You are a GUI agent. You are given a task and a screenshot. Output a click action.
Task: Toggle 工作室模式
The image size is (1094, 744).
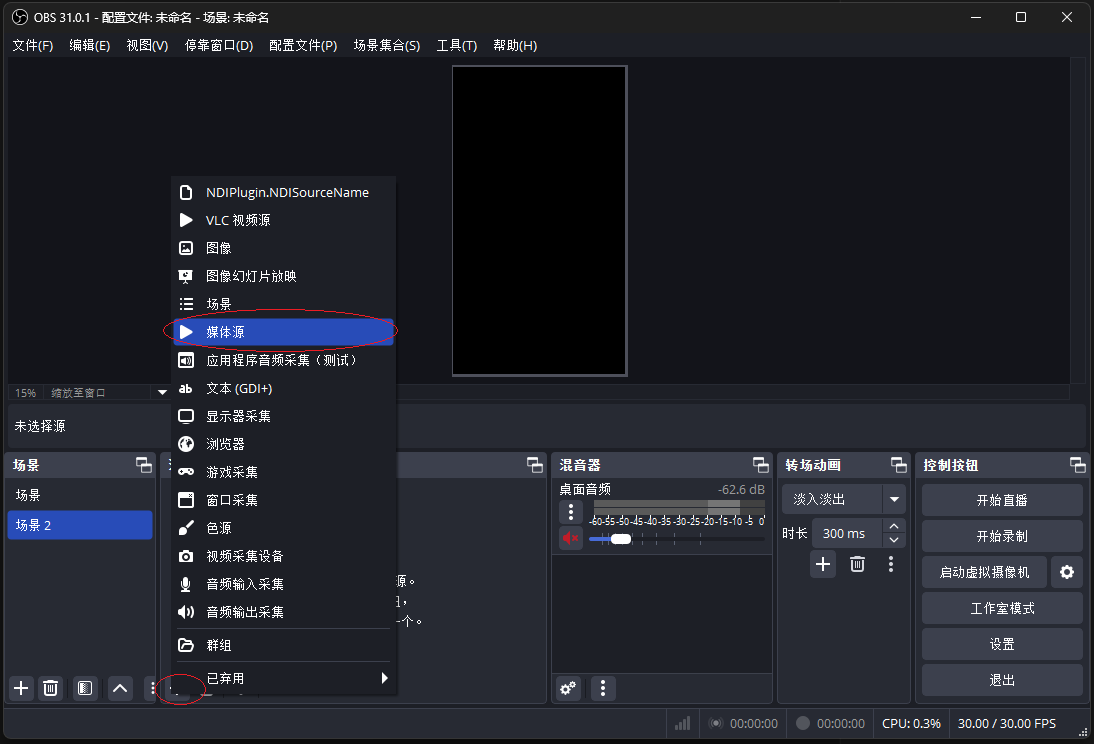(x=1001, y=607)
